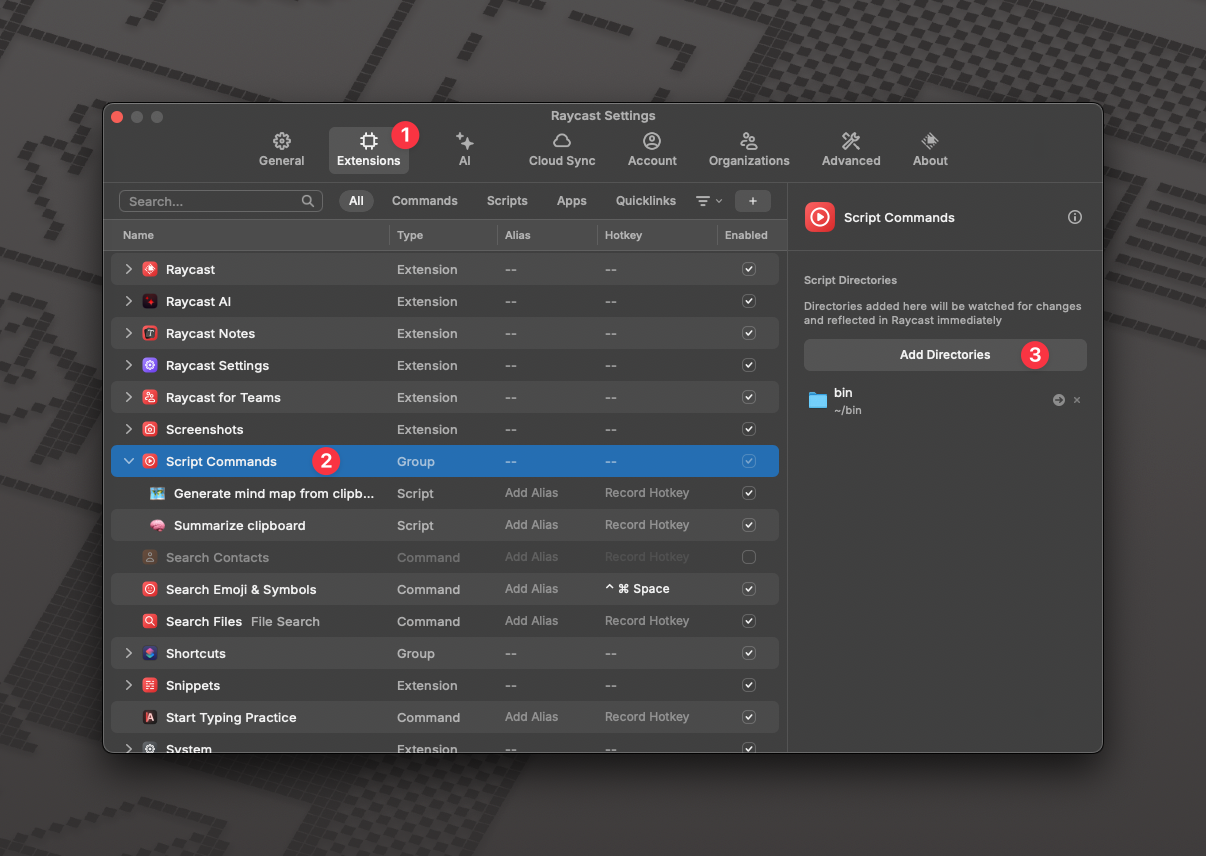Disable the Summarize clipboard script checkbox
The width and height of the screenshot is (1206, 856).
(748, 525)
